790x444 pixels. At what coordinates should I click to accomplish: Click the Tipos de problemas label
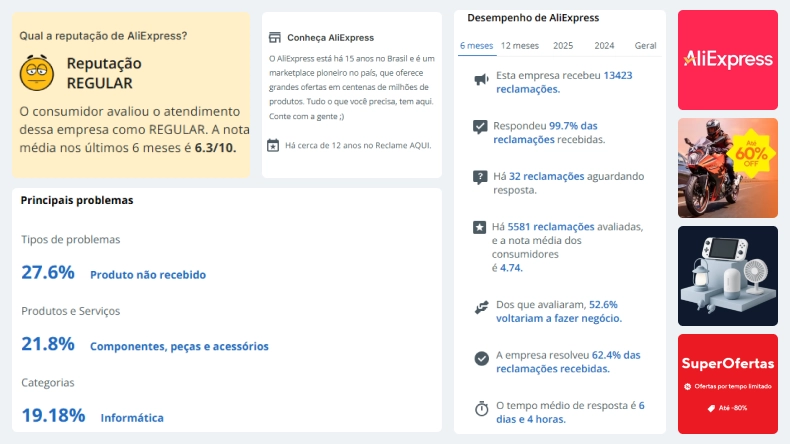point(71,239)
